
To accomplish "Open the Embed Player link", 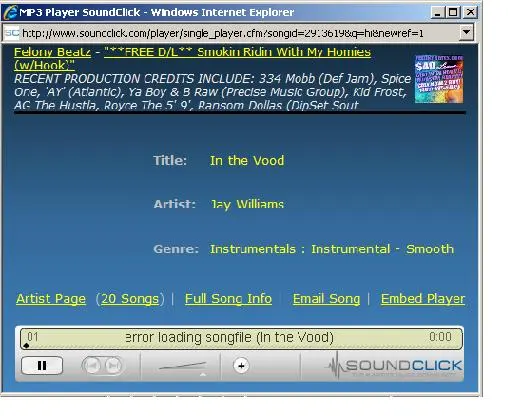I will click(423, 299).
